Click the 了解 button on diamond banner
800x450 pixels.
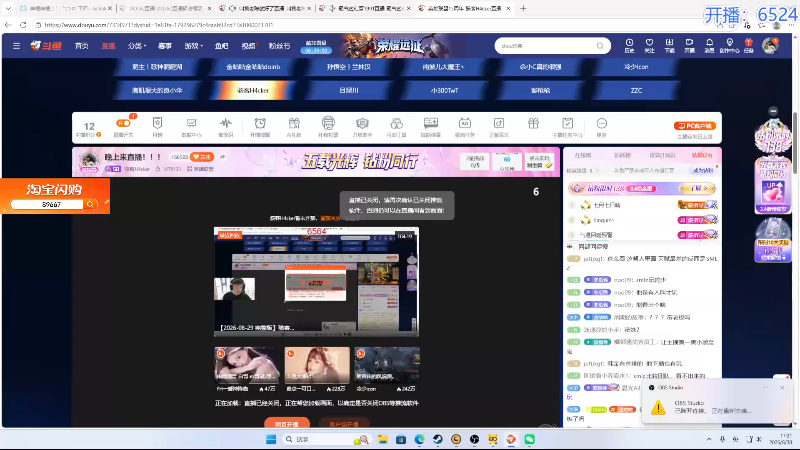click(697, 188)
